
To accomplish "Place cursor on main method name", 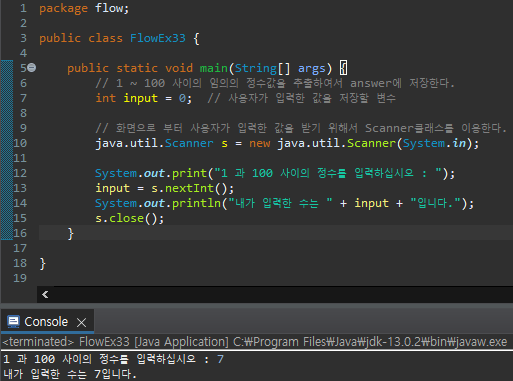I will pyautogui.click(x=214, y=68).
